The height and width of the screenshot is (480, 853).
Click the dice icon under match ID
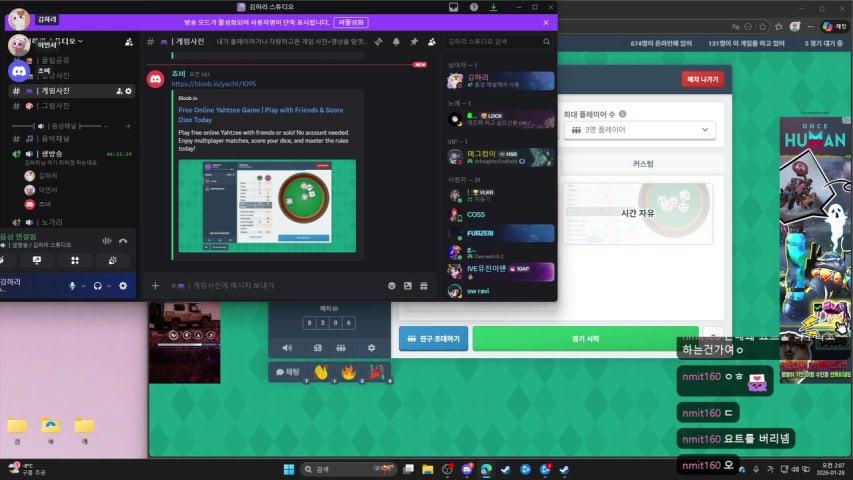point(318,348)
